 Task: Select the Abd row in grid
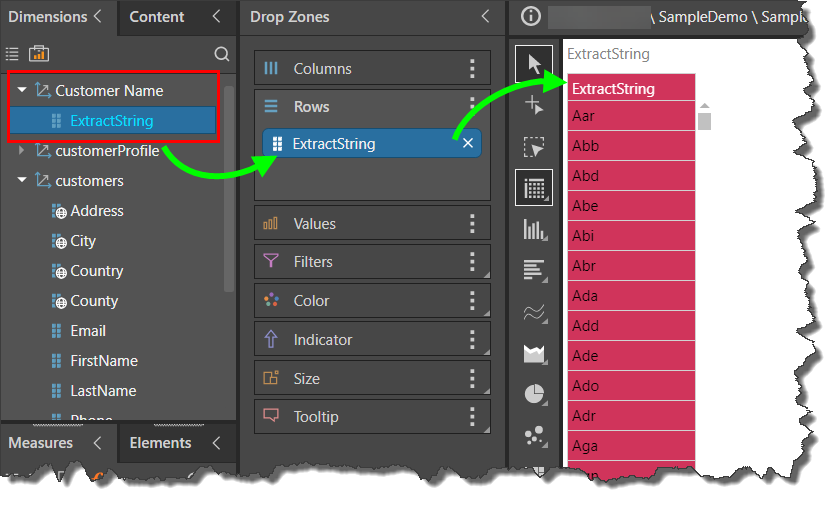(x=632, y=176)
